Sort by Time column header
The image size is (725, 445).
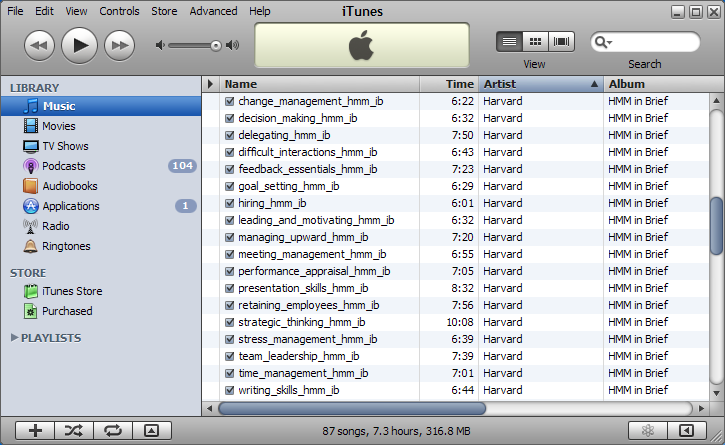point(449,84)
